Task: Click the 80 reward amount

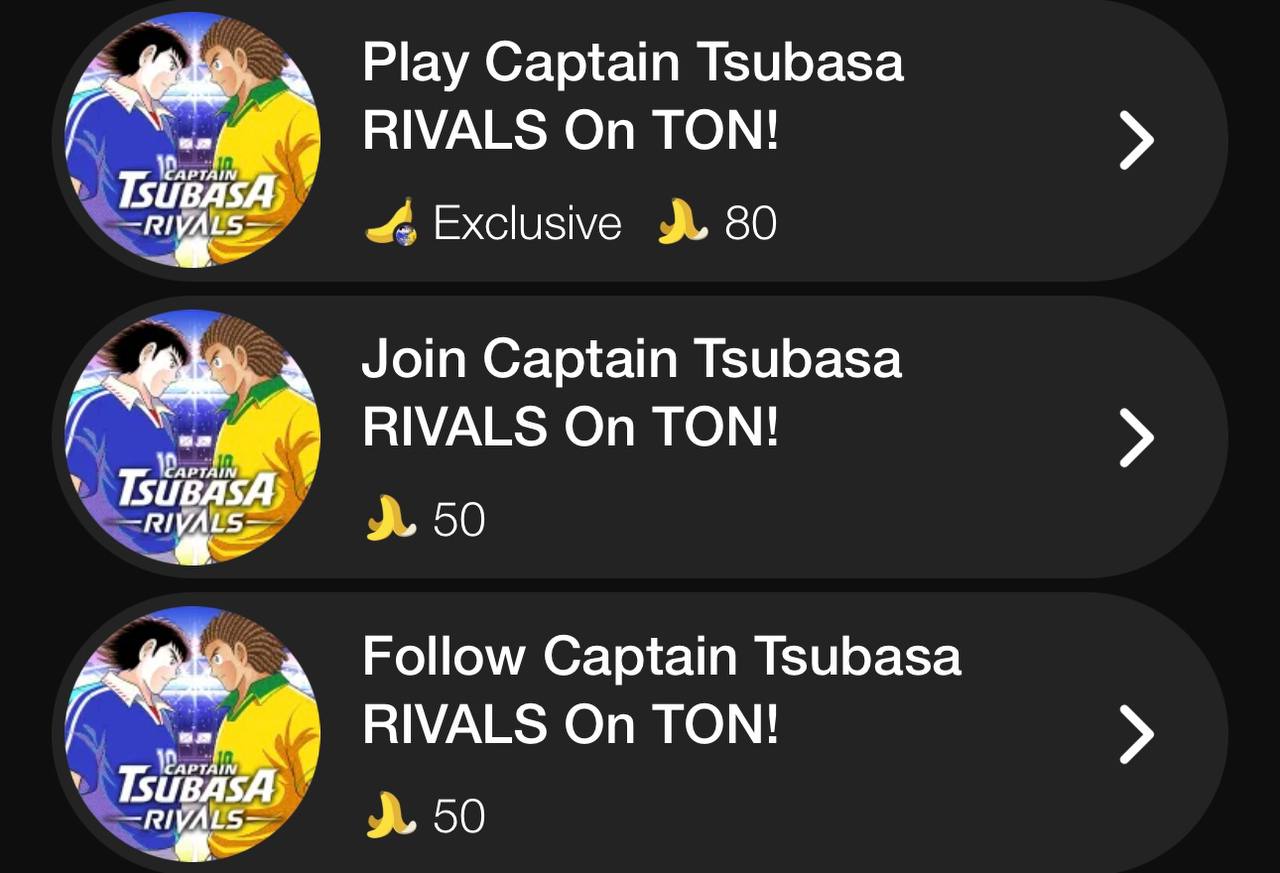Action: click(x=751, y=223)
